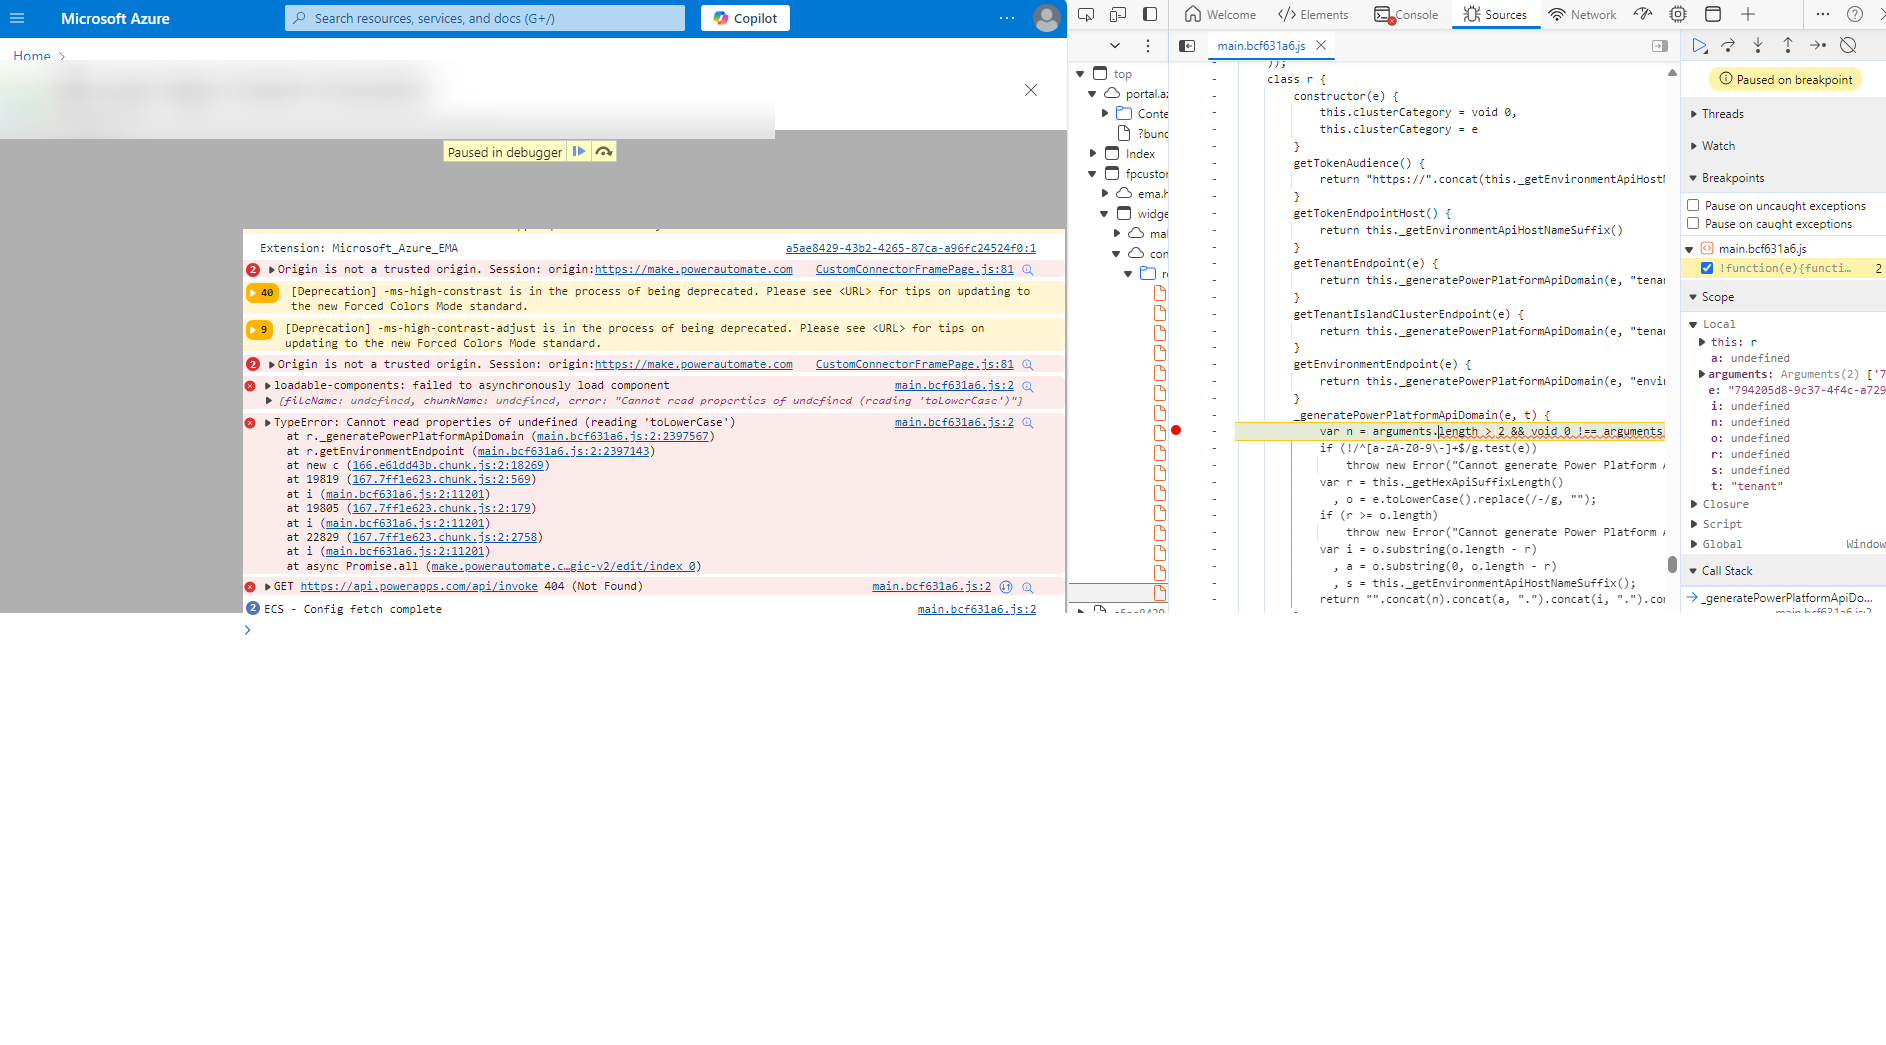Collapse the top frame tree node

[1080, 74]
